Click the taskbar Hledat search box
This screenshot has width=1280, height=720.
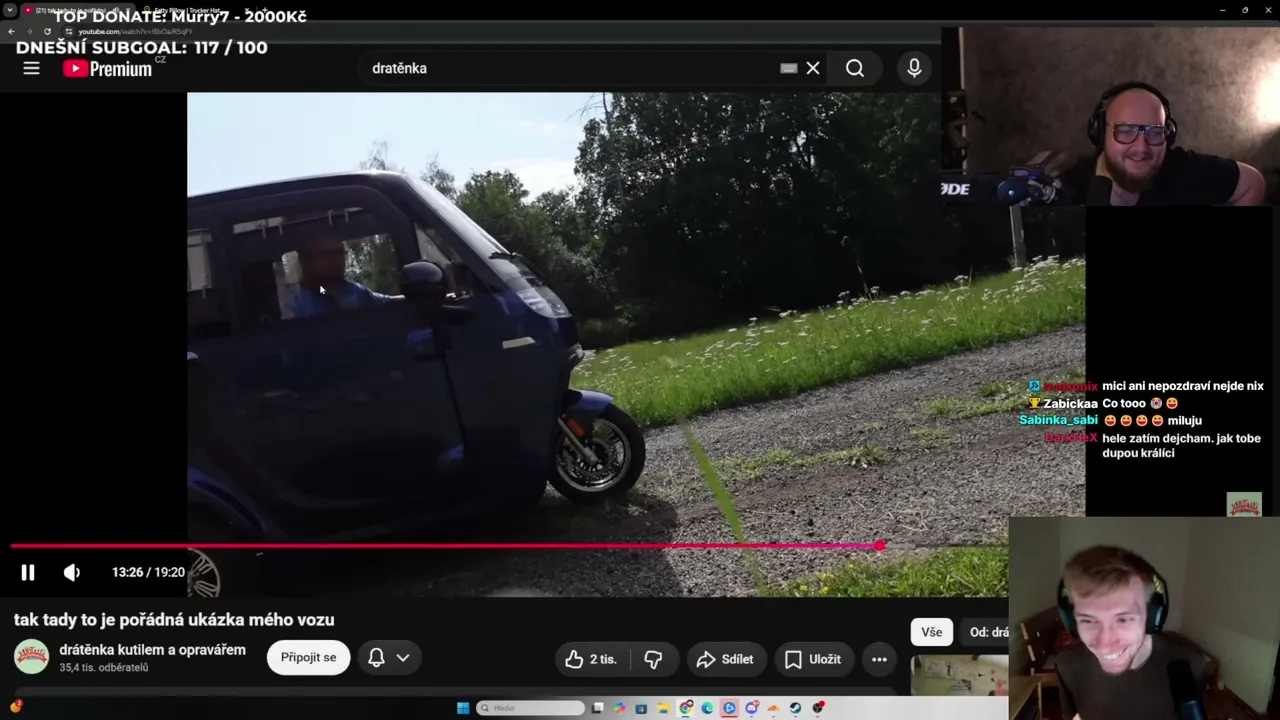pos(531,708)
